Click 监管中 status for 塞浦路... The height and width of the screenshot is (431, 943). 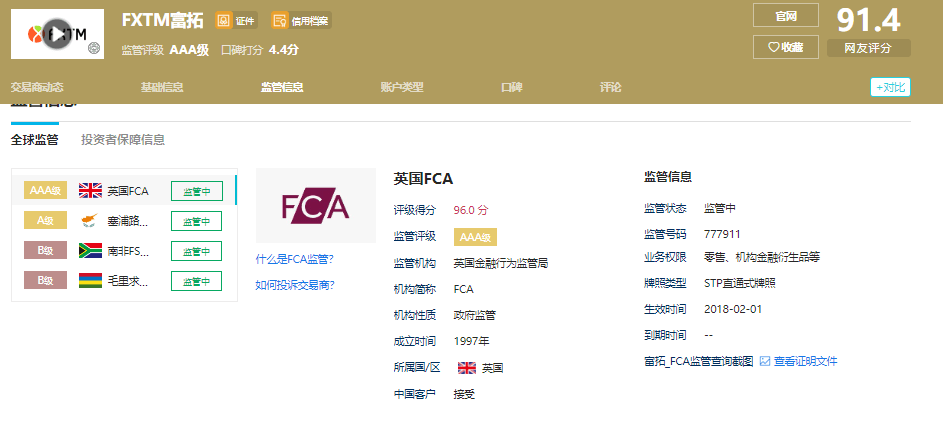coord(197,221)
